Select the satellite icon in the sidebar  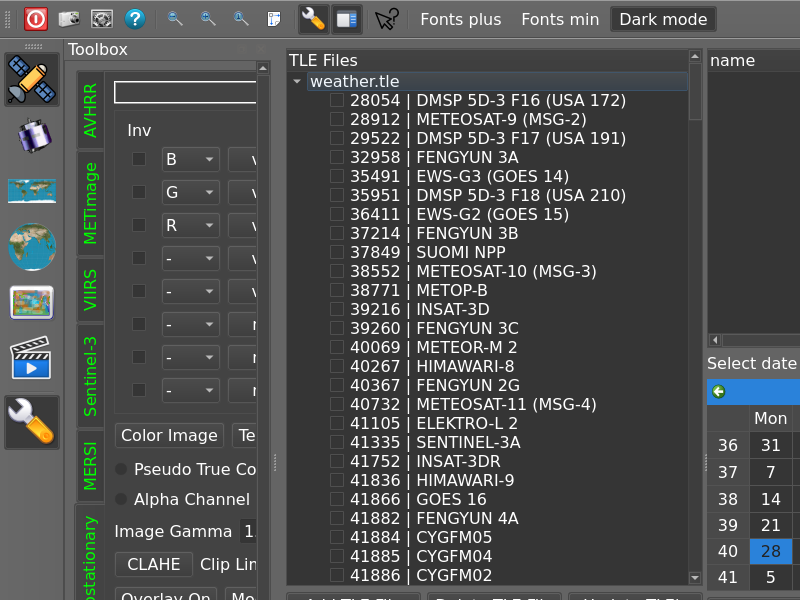pos(32,80)
